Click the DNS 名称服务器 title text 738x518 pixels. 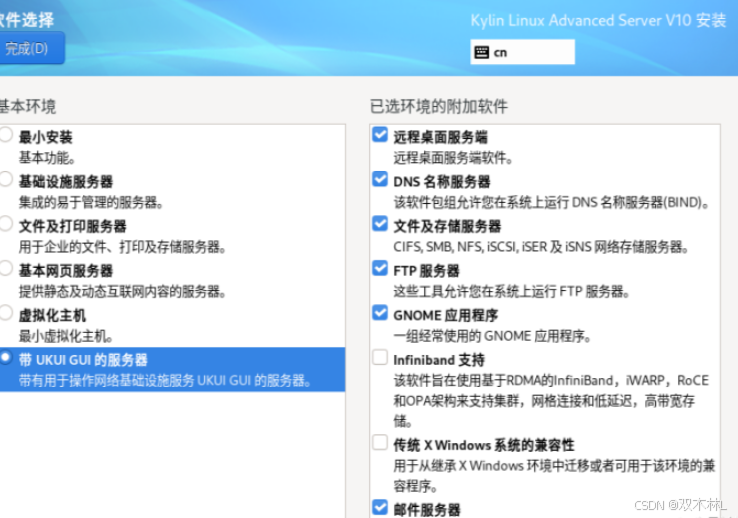[x=442, y=182]
